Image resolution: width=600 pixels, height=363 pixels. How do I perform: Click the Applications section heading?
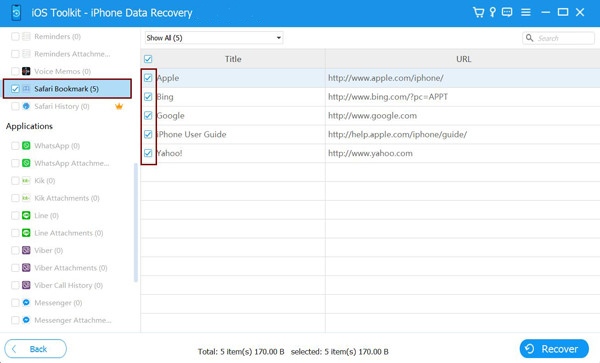(x=29, y=126)
